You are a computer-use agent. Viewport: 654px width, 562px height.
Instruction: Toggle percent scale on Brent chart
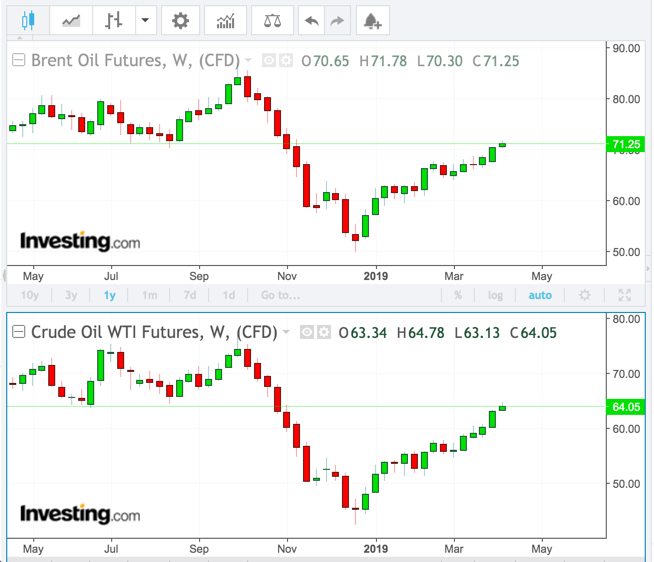458,295
